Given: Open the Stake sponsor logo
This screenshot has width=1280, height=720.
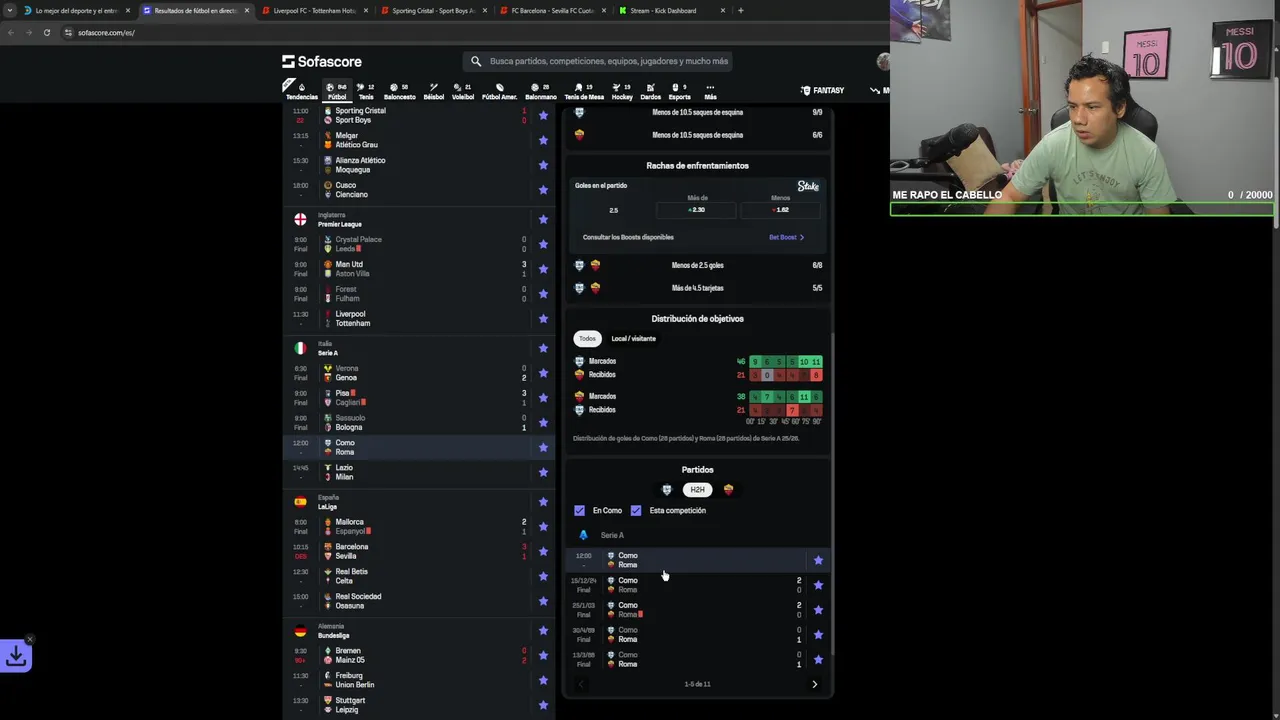Looking at the screenshot, I should click(808, 186).
